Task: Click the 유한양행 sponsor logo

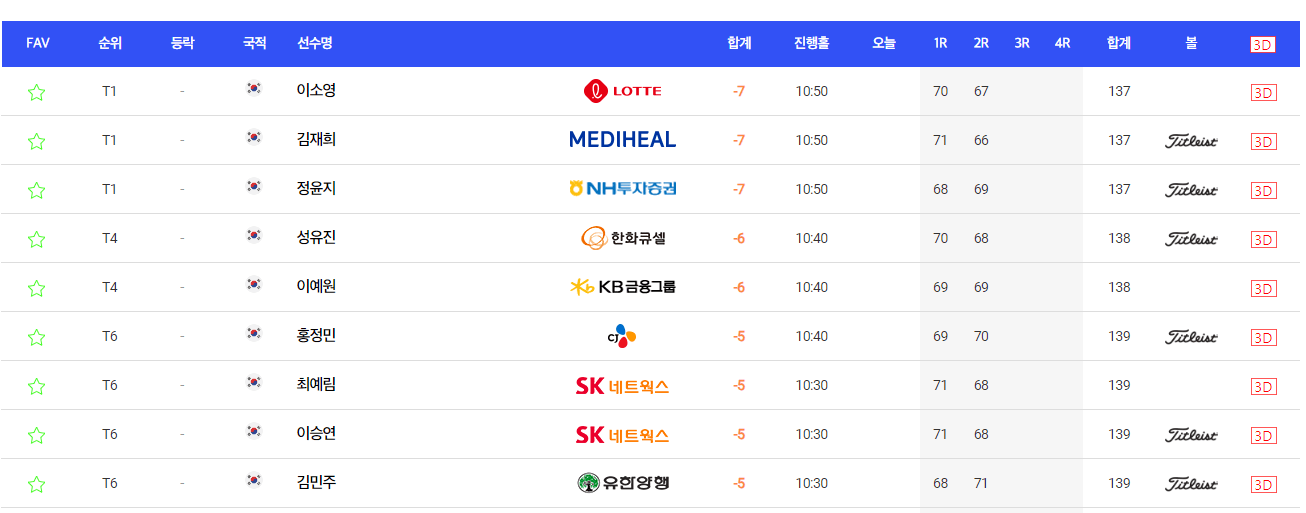Action: pyautogui.click(x=622, y=483)
